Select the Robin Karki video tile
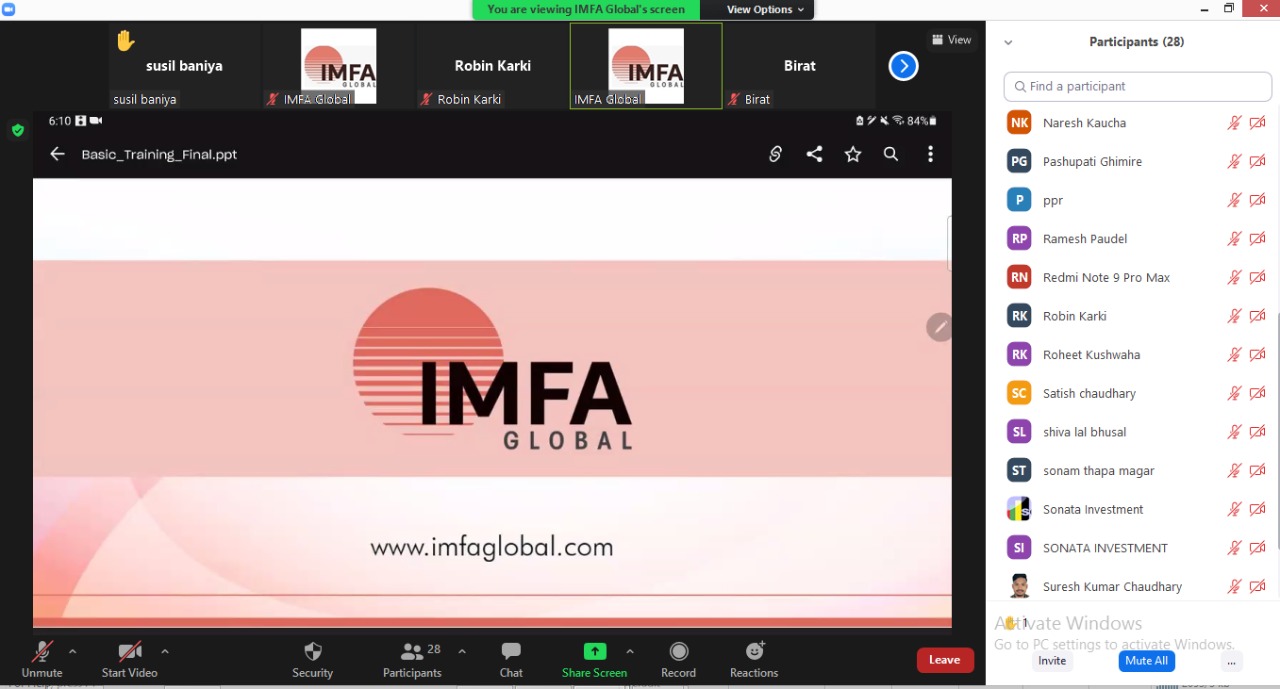The height and width of the screenshot is (689, 1280). click(x=492, y=66)
